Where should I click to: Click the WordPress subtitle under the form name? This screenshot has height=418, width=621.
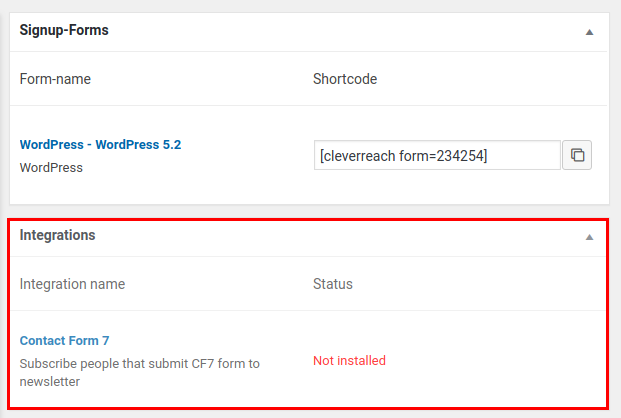(x=51, y=167)
